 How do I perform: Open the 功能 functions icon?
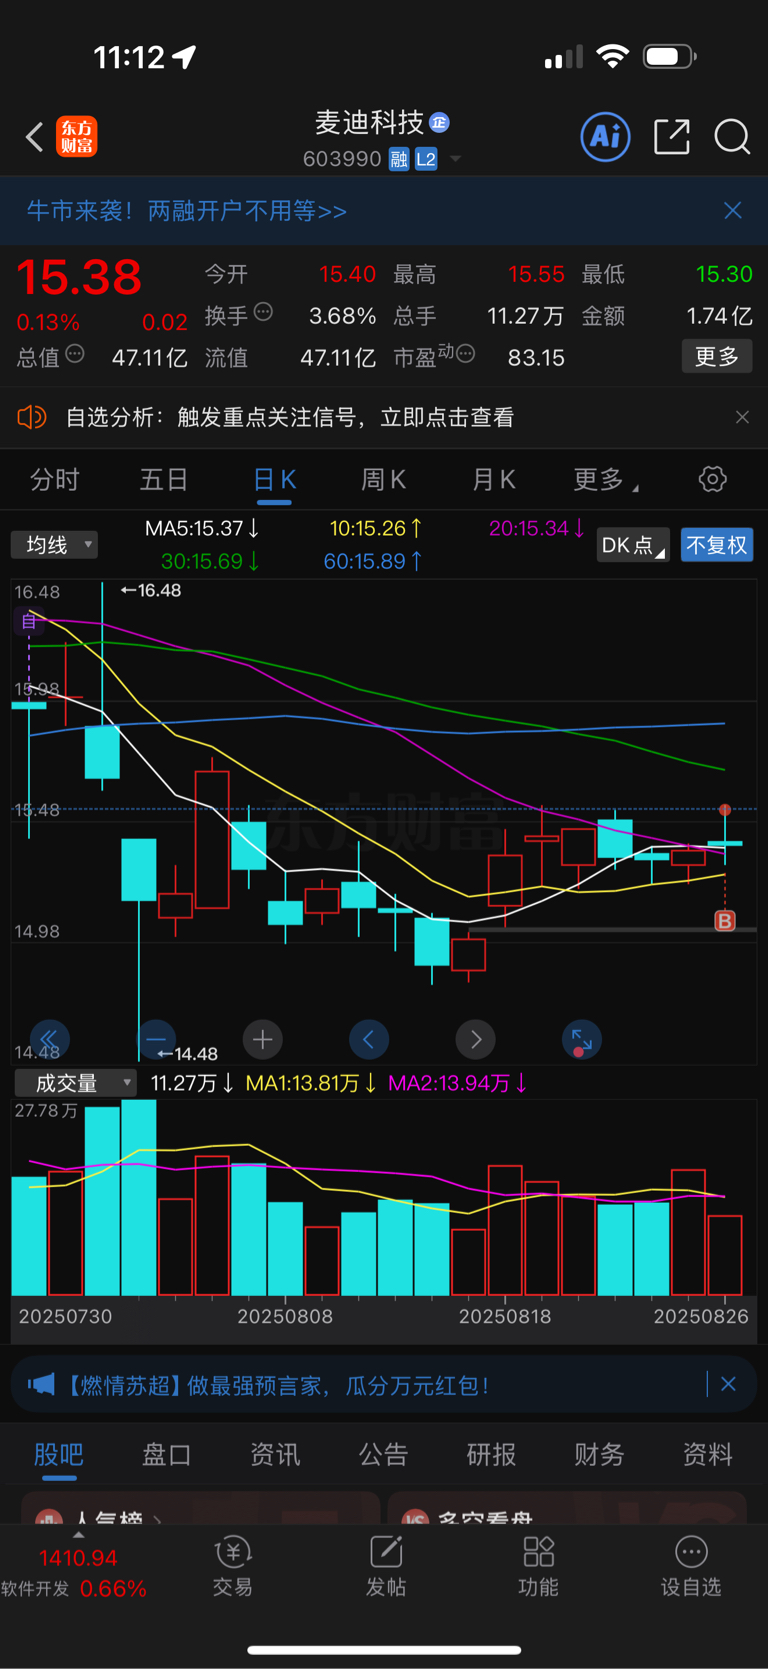coord(539,1567)
